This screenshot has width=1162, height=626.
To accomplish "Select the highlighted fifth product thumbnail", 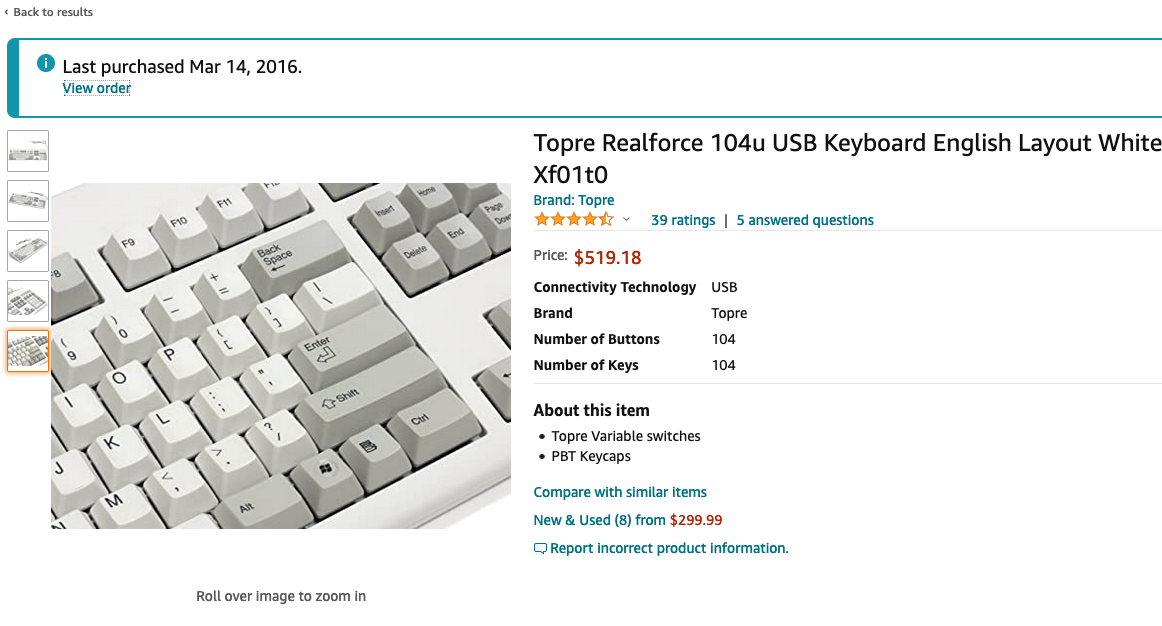I will coord(28,351).
